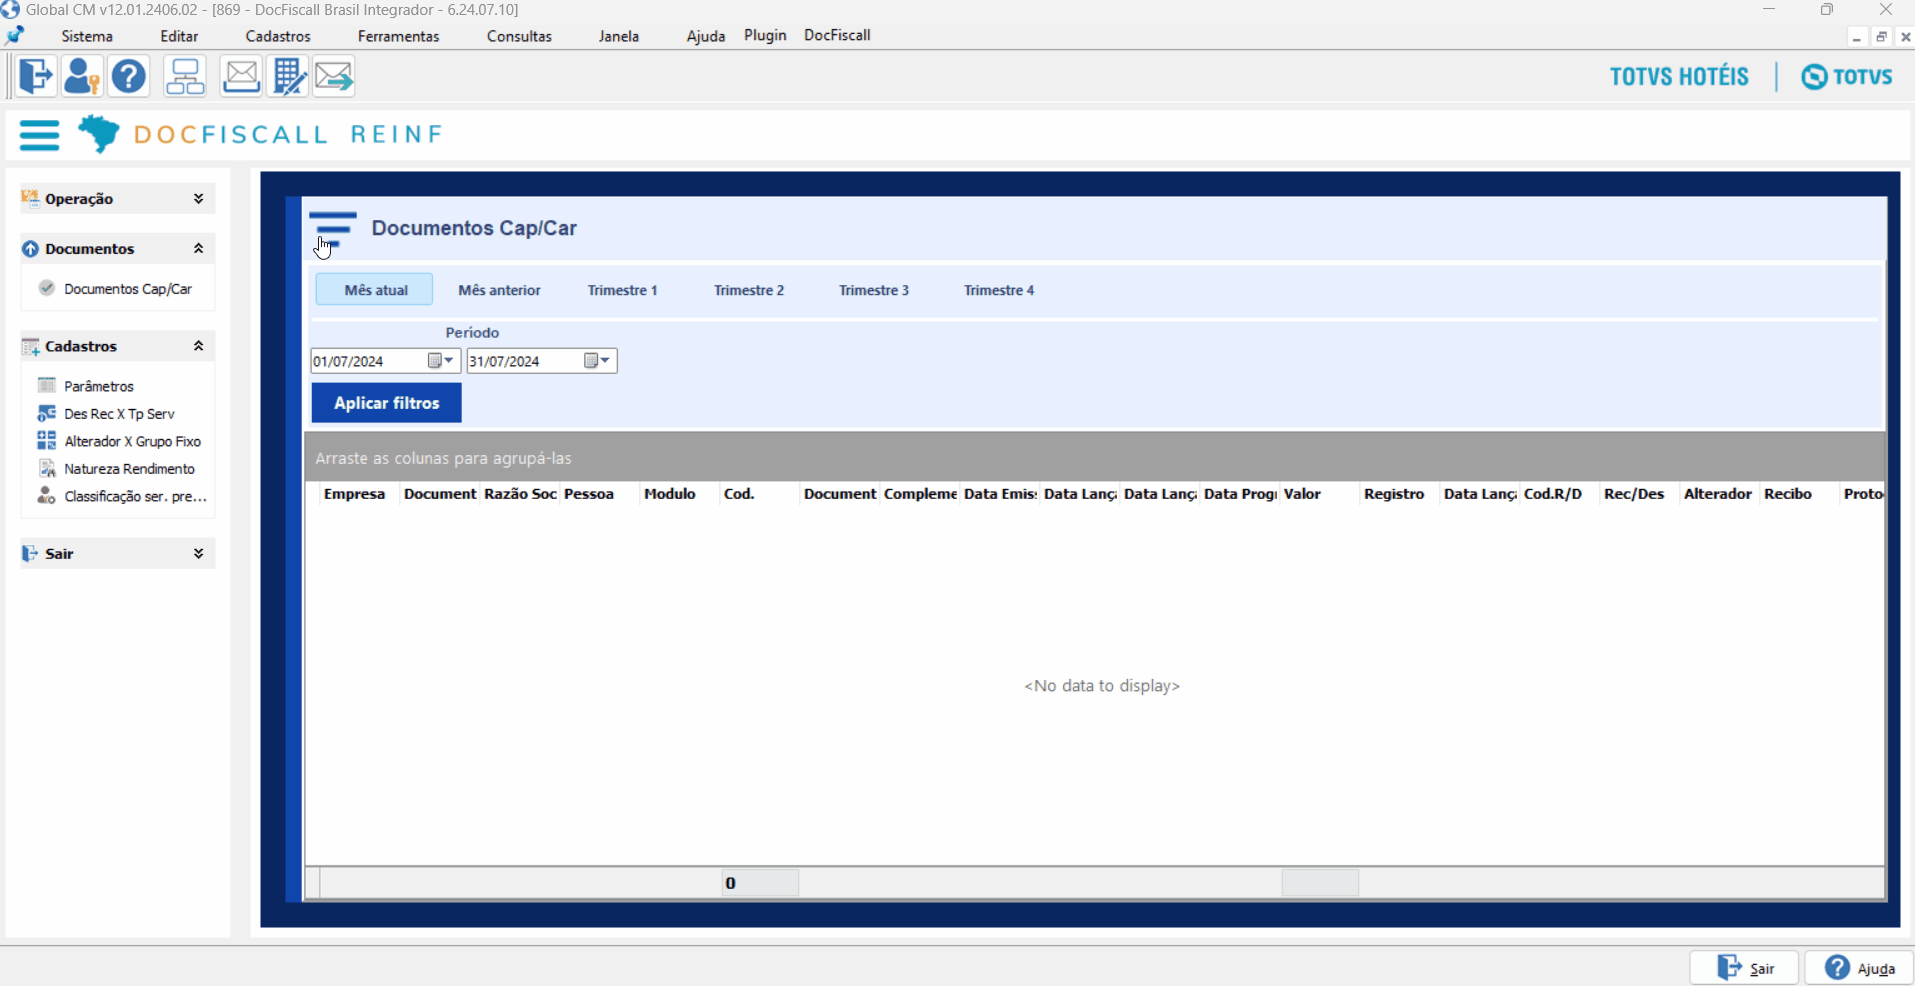This screenshot has width=1915, height=986.
Task: Open the Cadastros menu in menu bar
Action: (x=278, y=36)
